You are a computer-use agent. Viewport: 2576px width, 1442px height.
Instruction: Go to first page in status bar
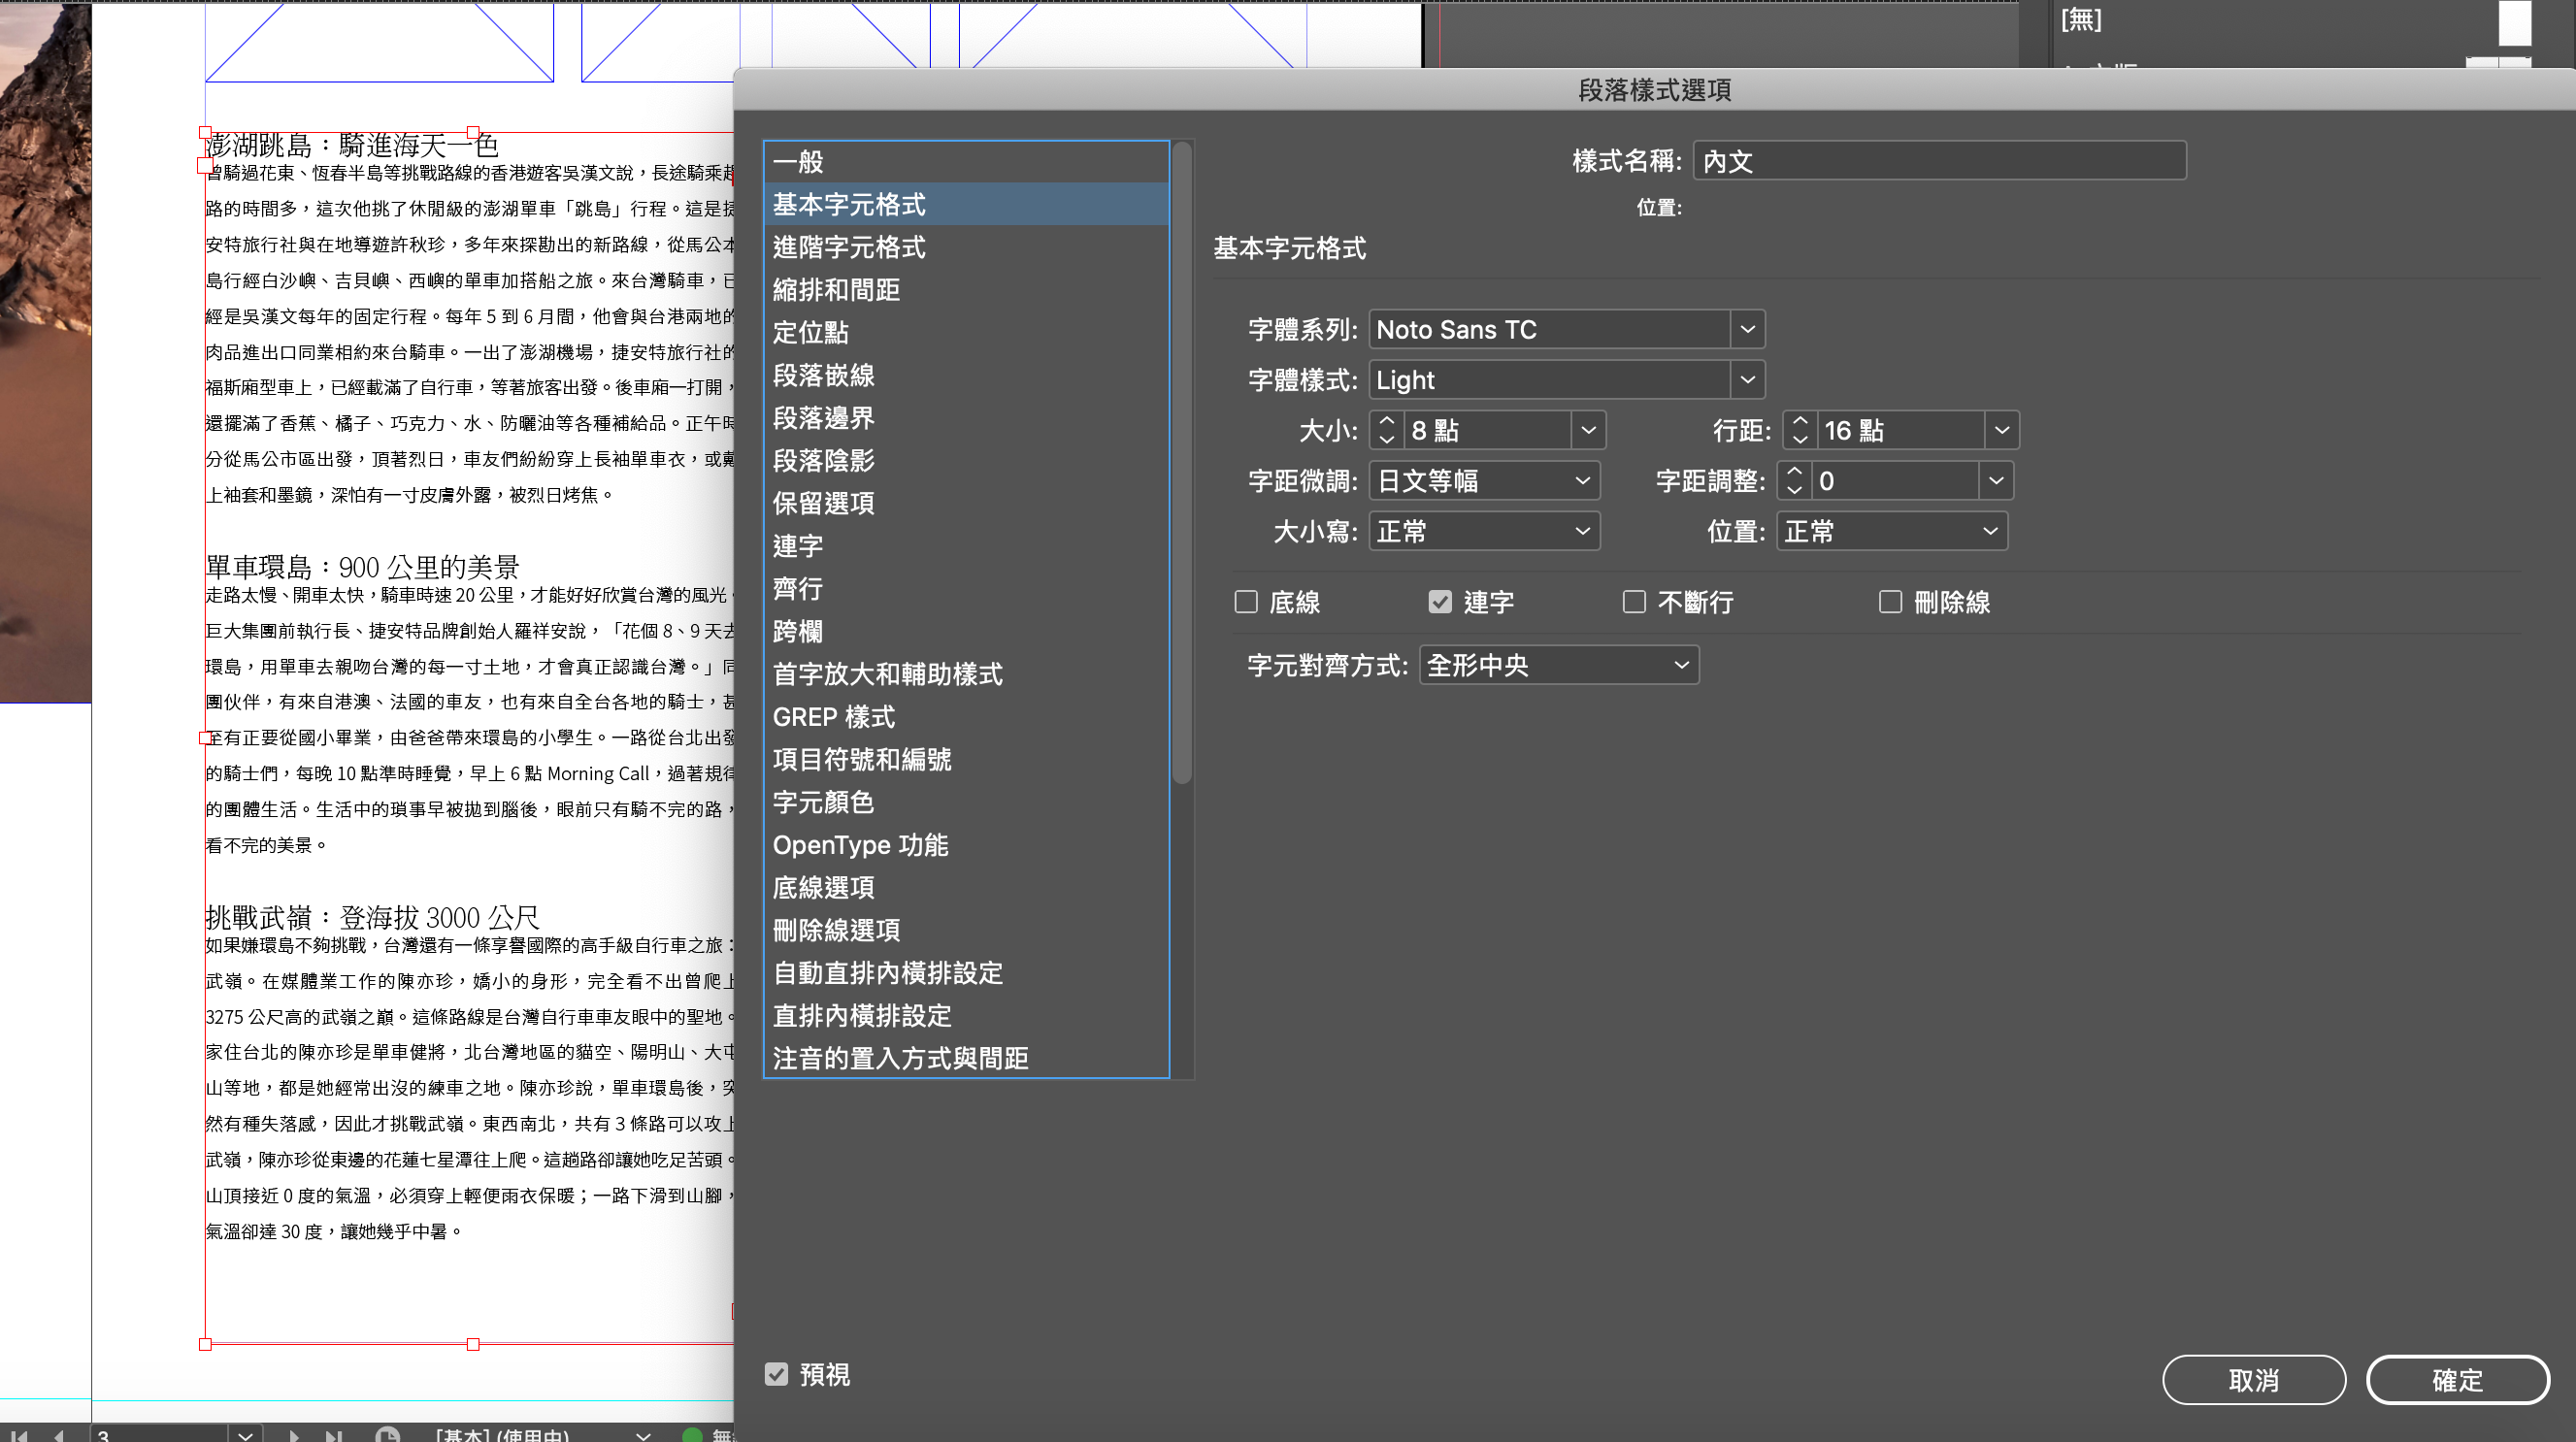tap(18, 1435)
